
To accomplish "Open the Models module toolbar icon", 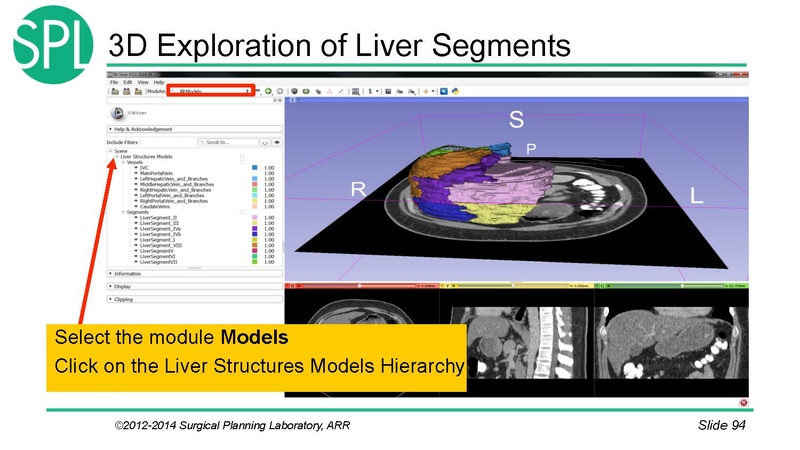I will (306, 91).
